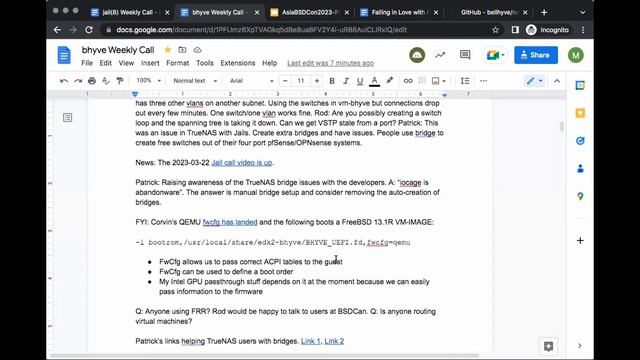Click the move document folder icon
The width and height of the screenshot is (640, 360).
coord(182,50)
